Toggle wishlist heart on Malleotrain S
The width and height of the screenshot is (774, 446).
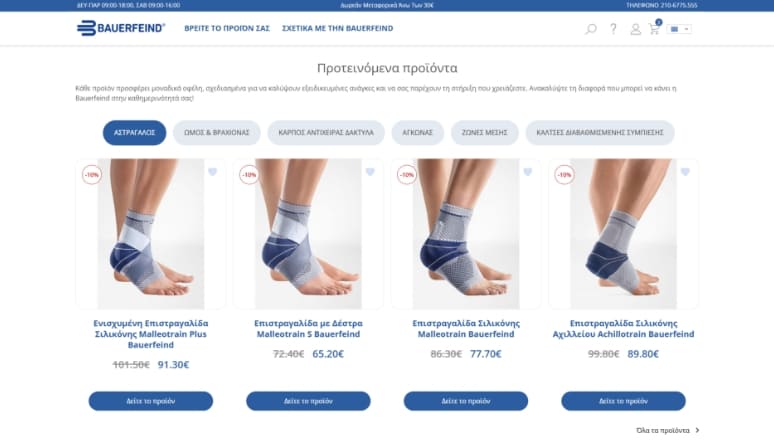[x=370, y=172]
